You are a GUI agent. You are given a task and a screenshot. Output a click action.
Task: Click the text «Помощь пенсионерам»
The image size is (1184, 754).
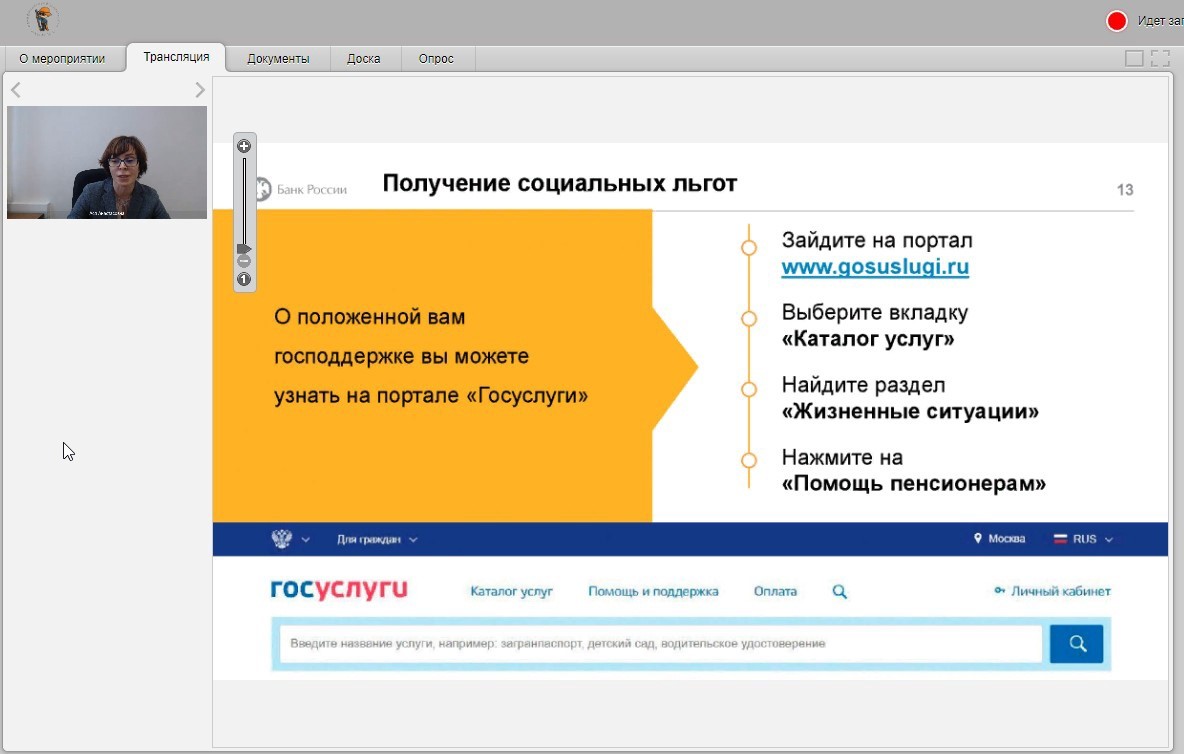(914, 483)
